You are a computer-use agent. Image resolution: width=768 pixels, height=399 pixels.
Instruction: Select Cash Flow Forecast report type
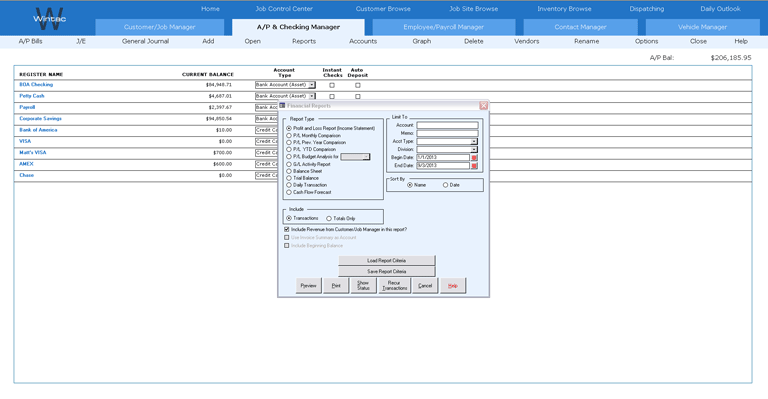289,192
